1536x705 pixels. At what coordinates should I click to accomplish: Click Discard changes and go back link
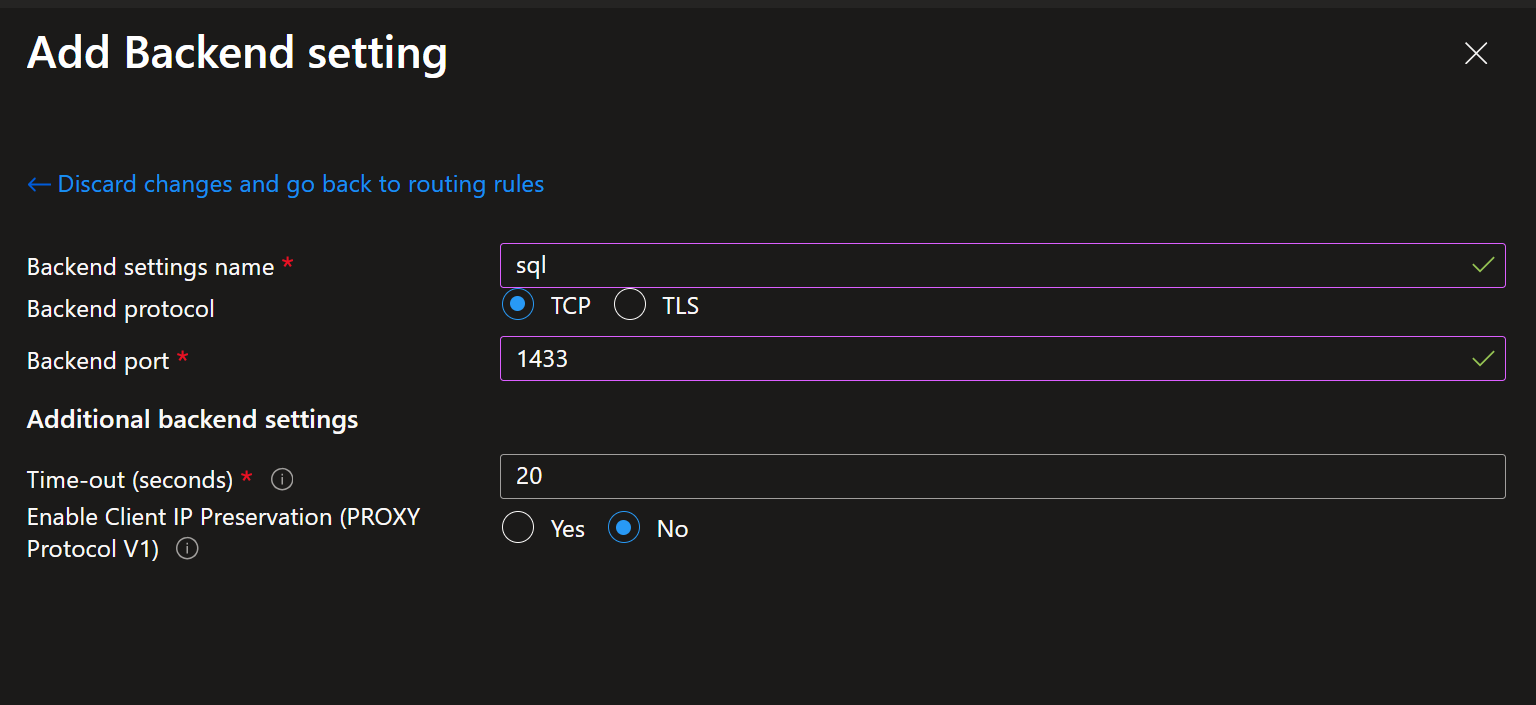click(x=300, y=184)
